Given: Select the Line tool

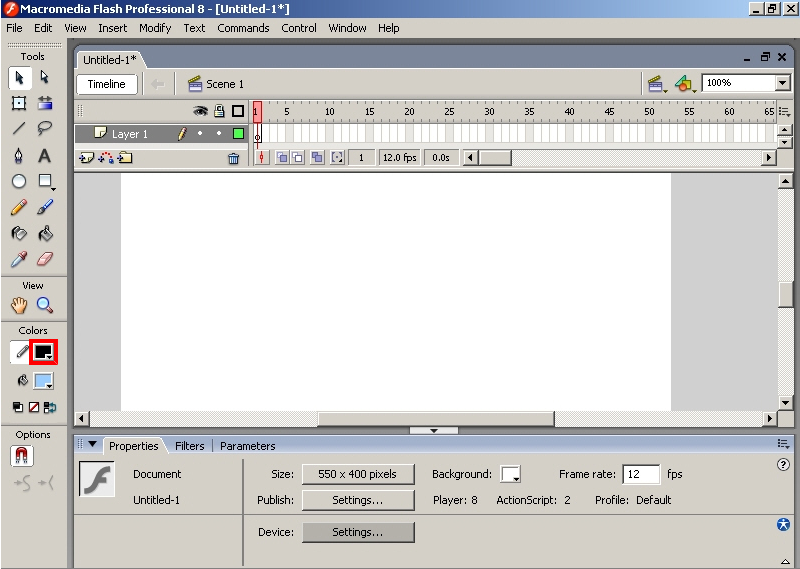Looking at the screenshot, I should click(19, 128).
